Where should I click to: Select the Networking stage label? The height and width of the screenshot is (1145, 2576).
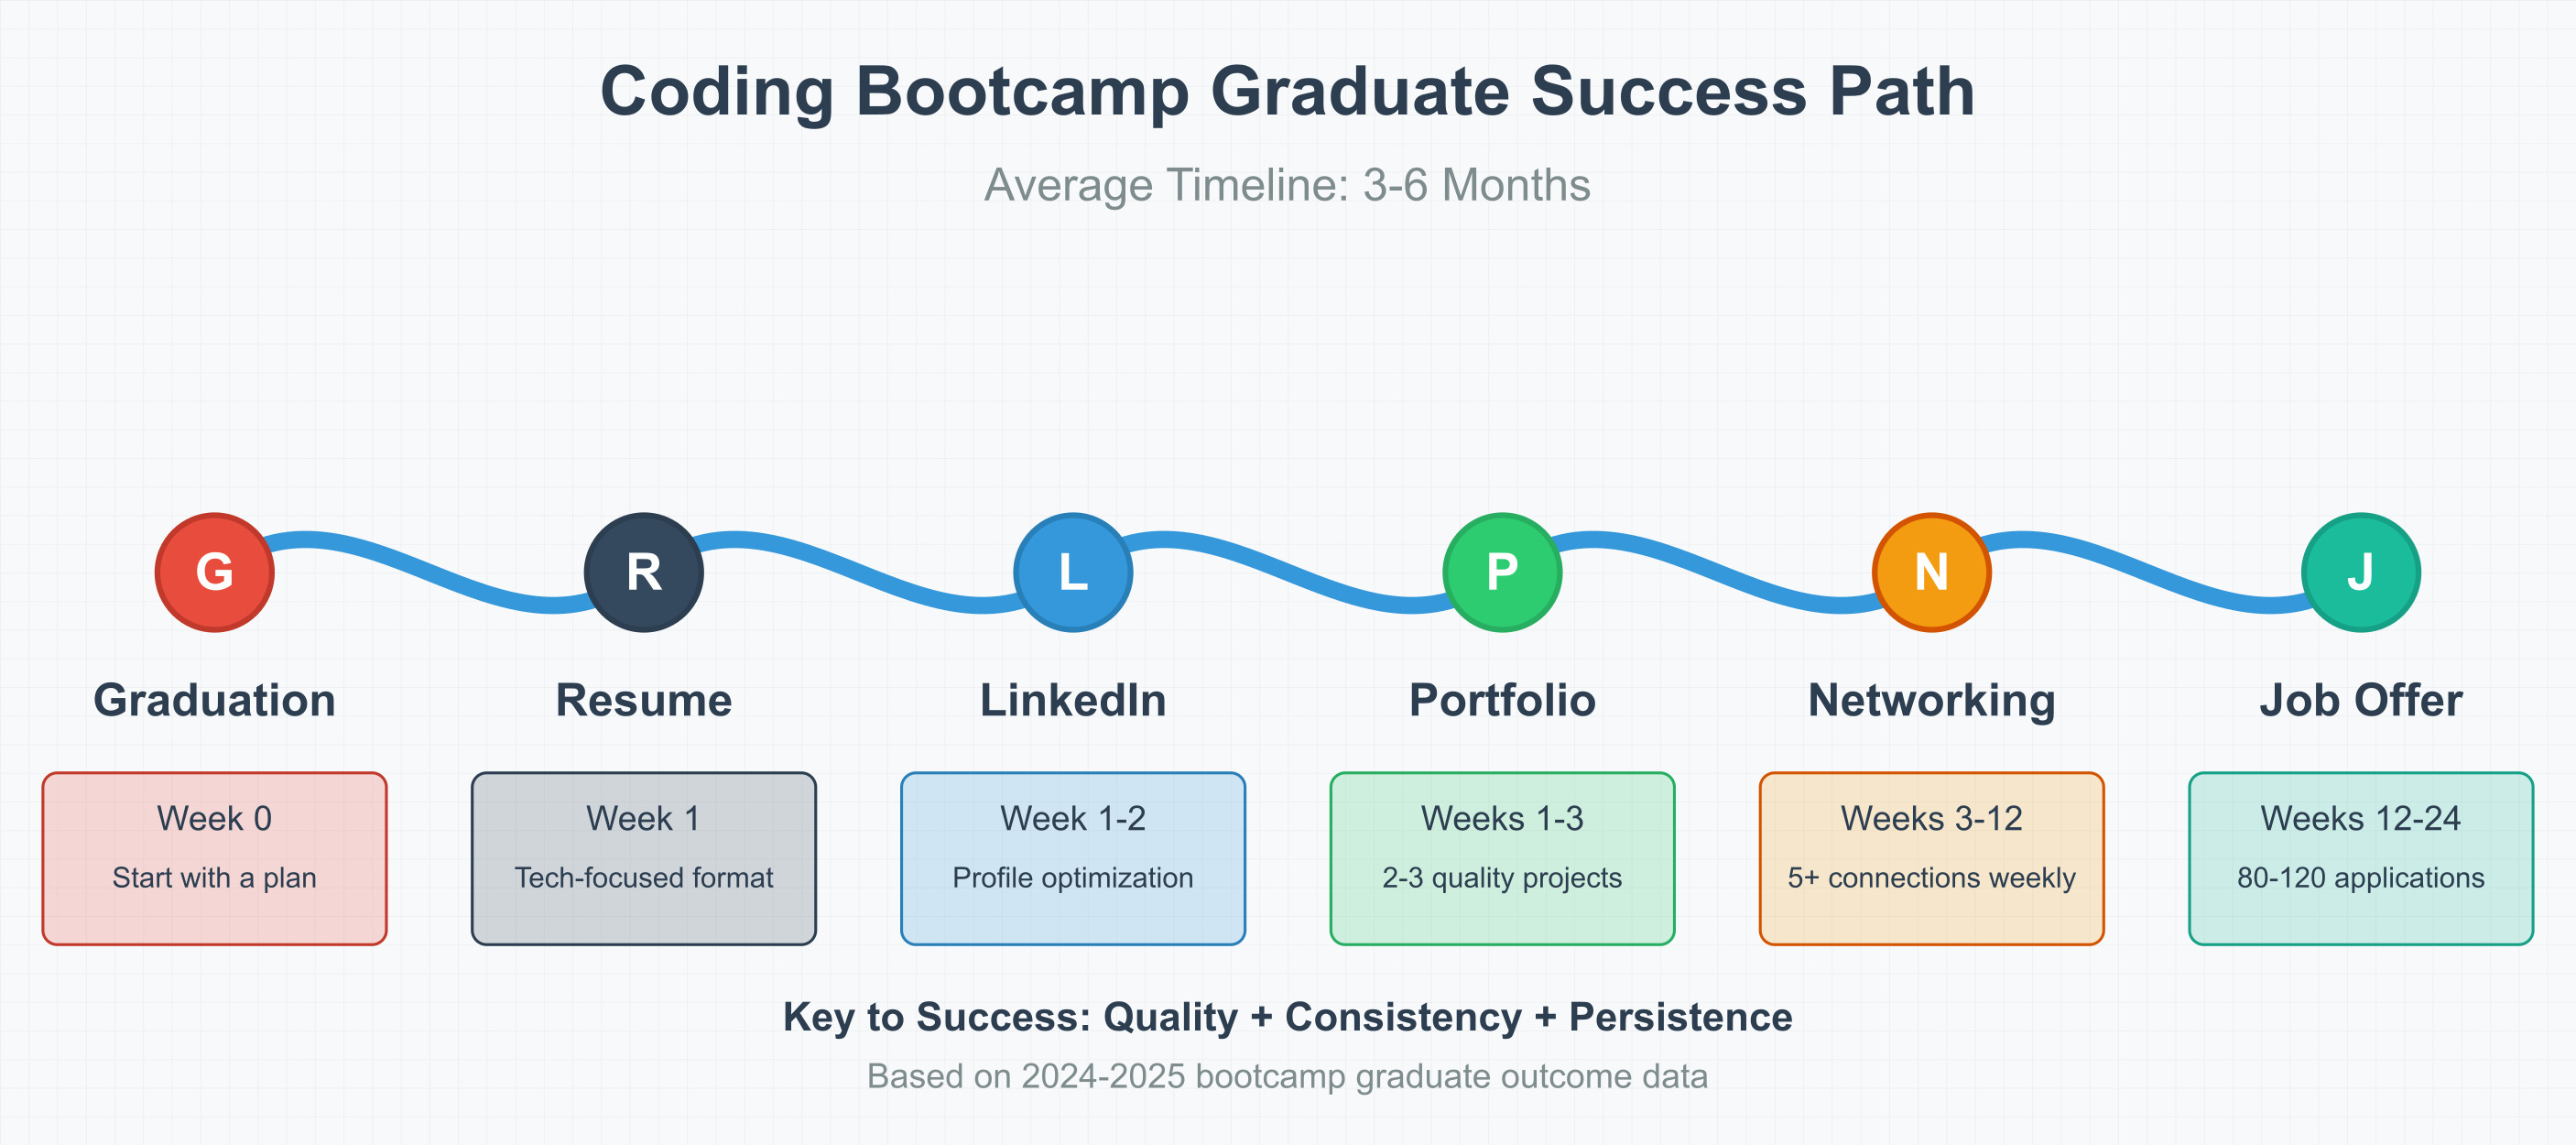point(1931,700)
